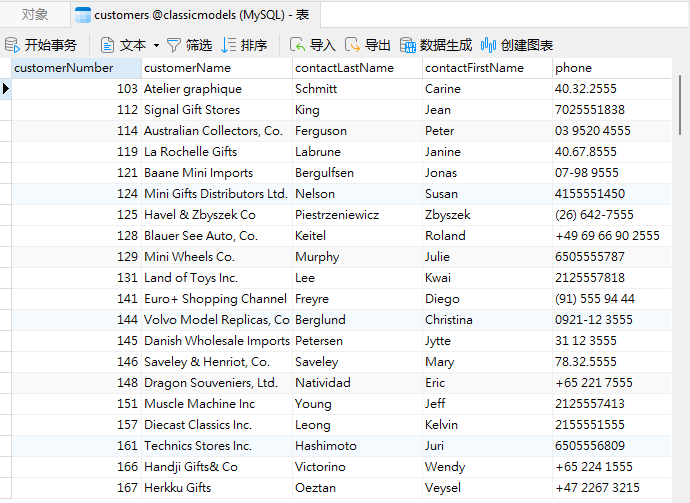
Task: Click the customerNumber column header
Action: coord(76,68)
